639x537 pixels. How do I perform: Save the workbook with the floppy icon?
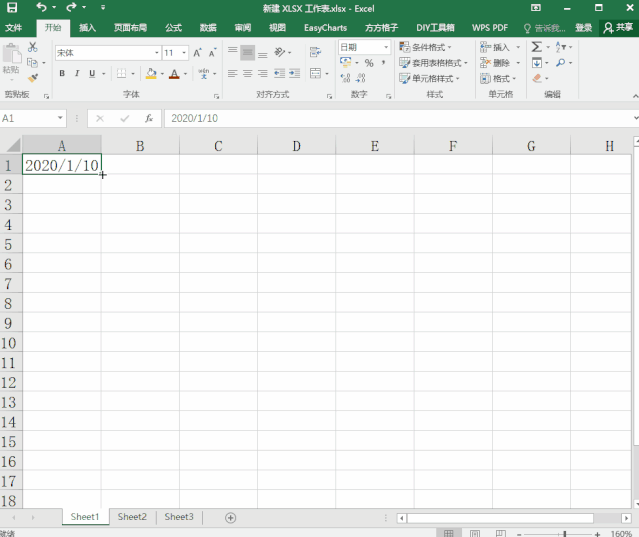click(x=12, y=7)
